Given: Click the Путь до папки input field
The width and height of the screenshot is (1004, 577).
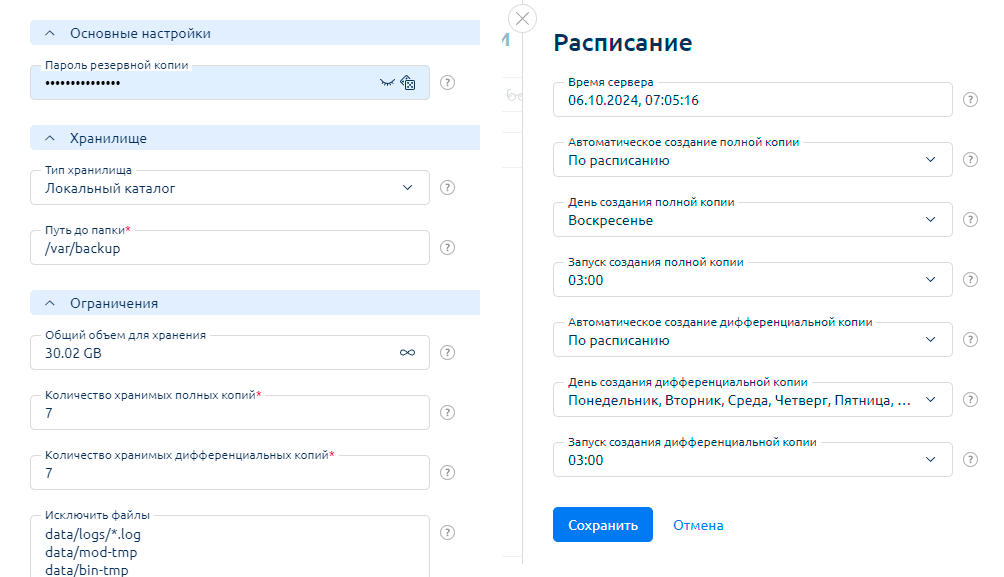Looking at the screenshot, I should [230, 248].
